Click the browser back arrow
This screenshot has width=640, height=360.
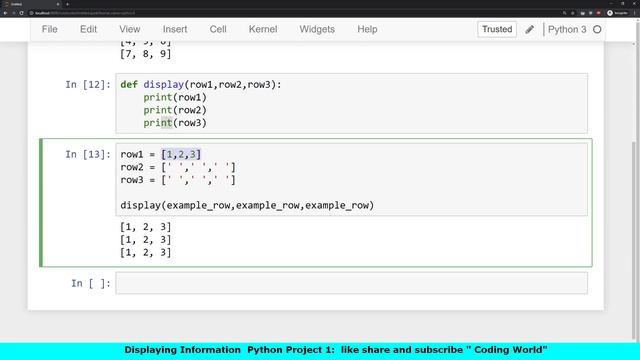6,13
